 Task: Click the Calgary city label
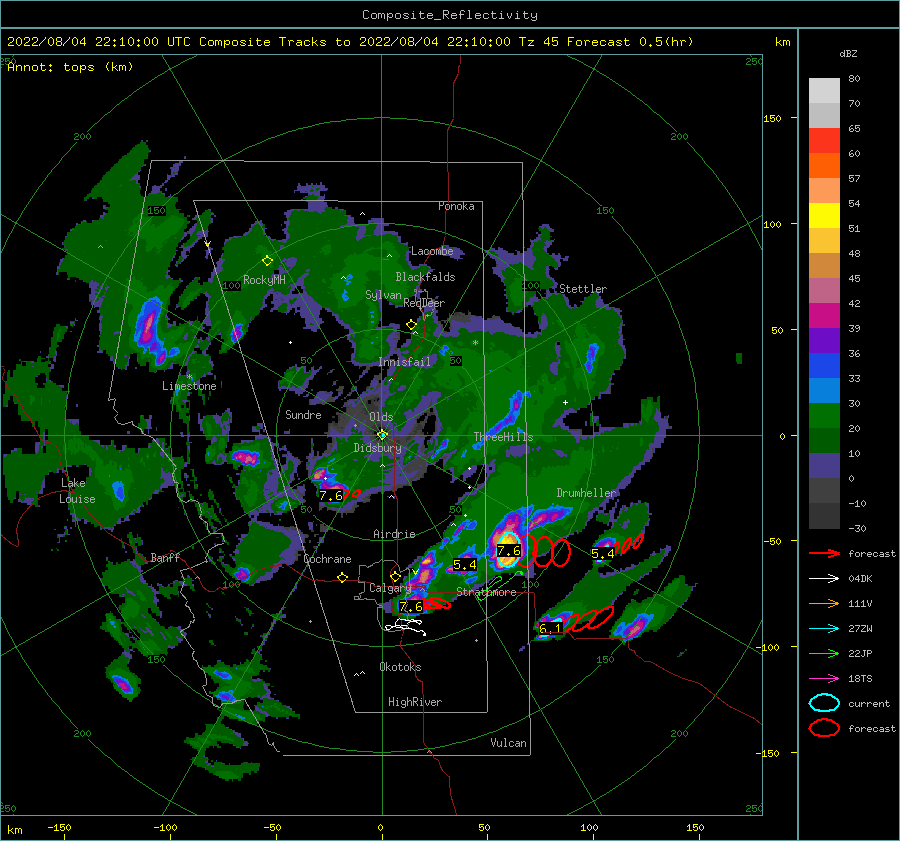[x=390, y=588]
